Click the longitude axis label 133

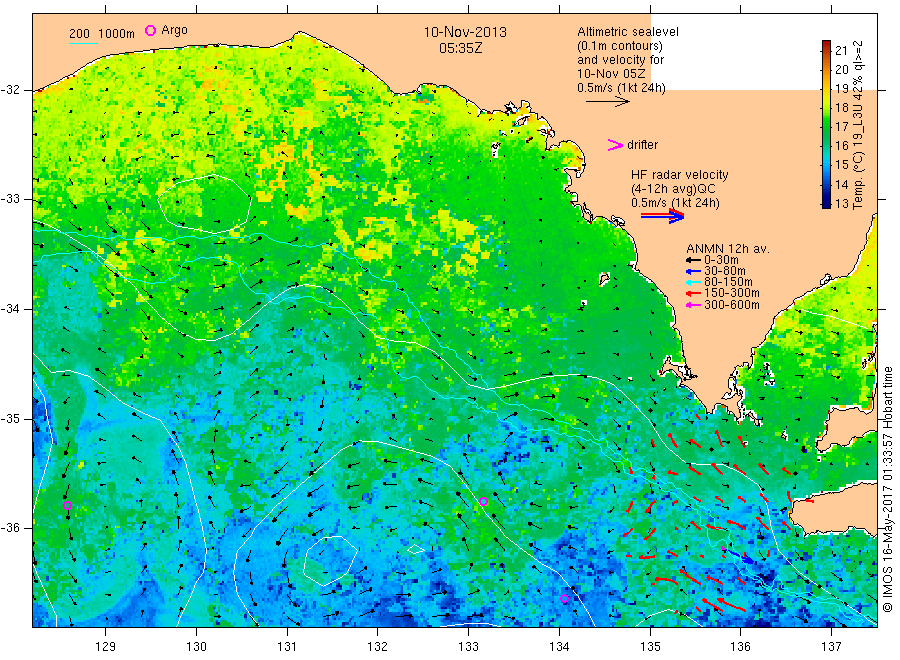[468, 646]
